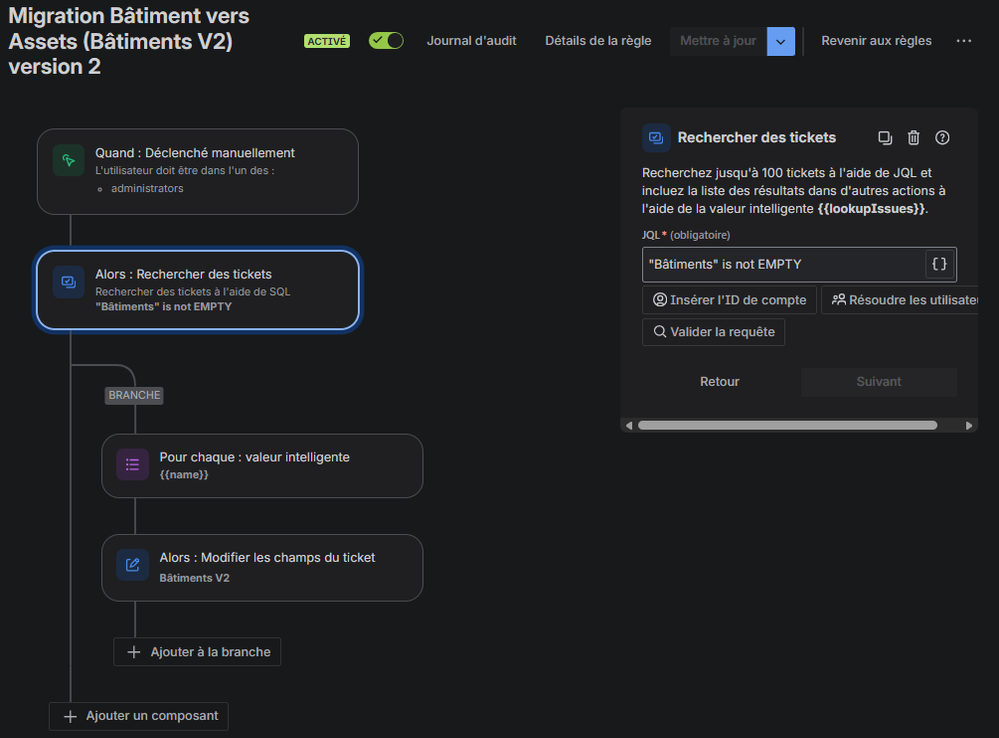Toggle the rule enabled switch
The height and width of the screenshot is (738, 999).
[x=386, y=41]
